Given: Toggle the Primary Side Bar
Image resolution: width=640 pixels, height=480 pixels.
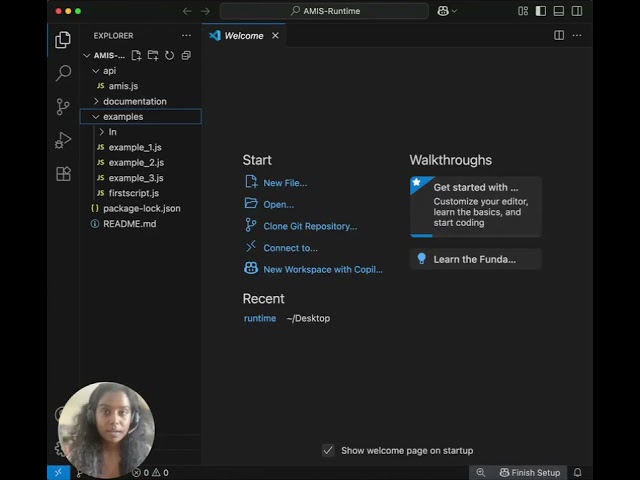Looking at the screenshot, I should coord(541,11).
